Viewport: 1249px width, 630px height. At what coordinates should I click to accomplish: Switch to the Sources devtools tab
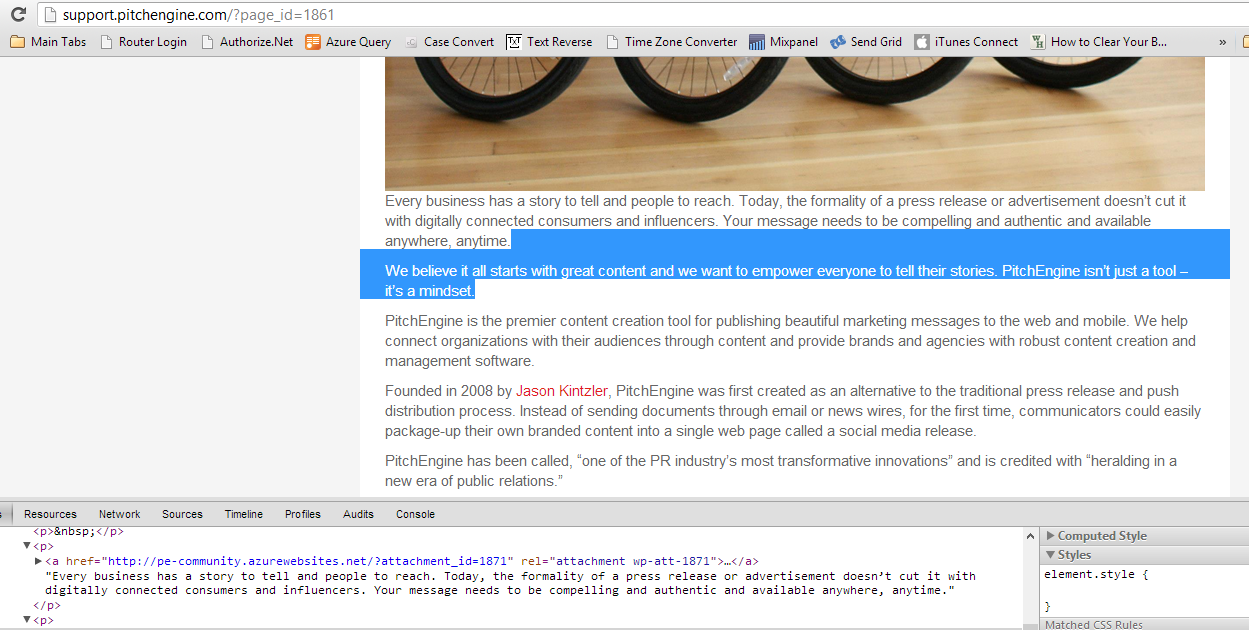(x=182, y=514)
